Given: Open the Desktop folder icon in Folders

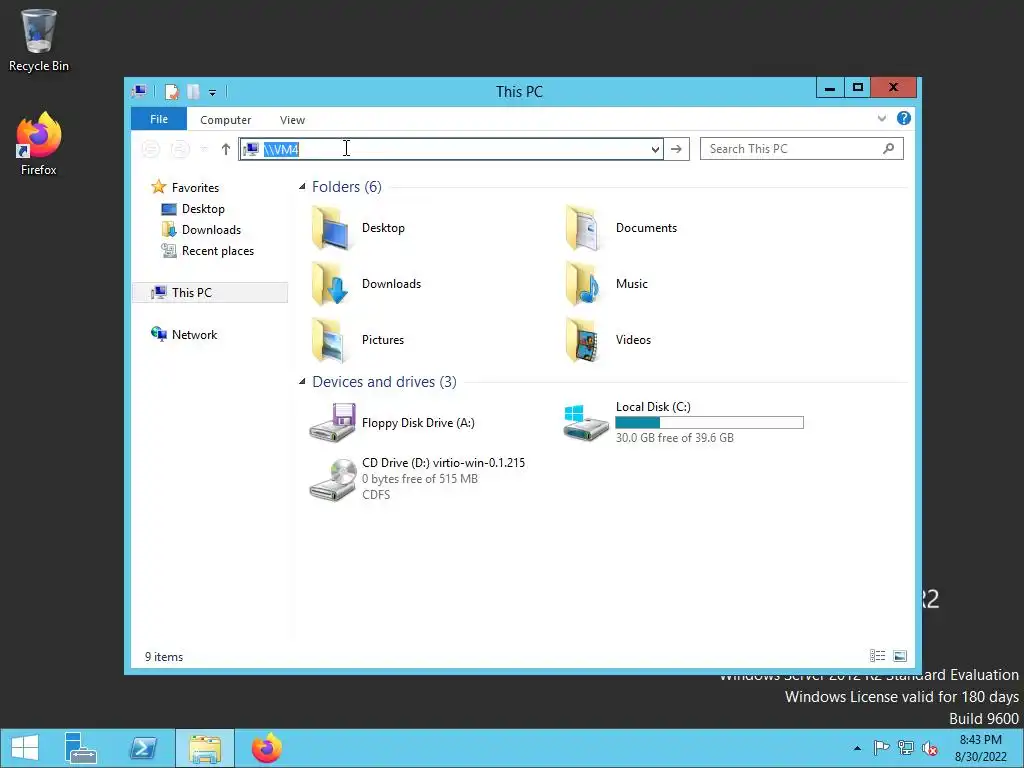Looking at the screenshot, I should [x=332, y=228].
